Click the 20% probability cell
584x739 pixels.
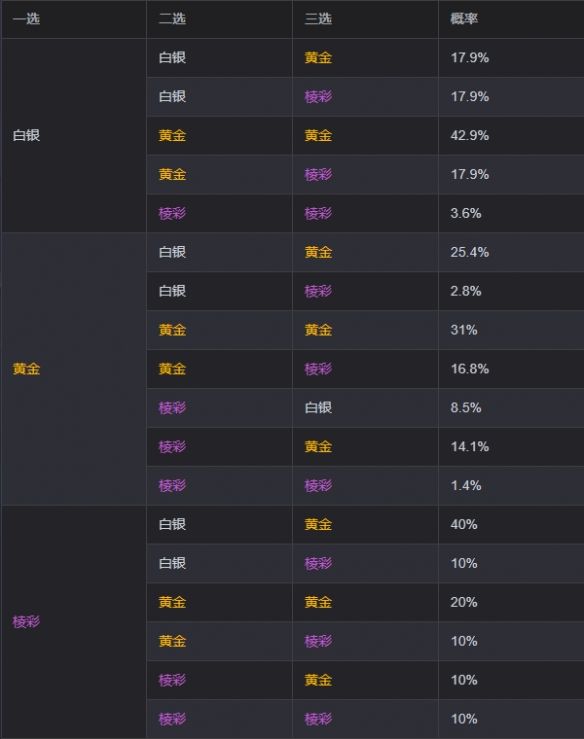511,602
